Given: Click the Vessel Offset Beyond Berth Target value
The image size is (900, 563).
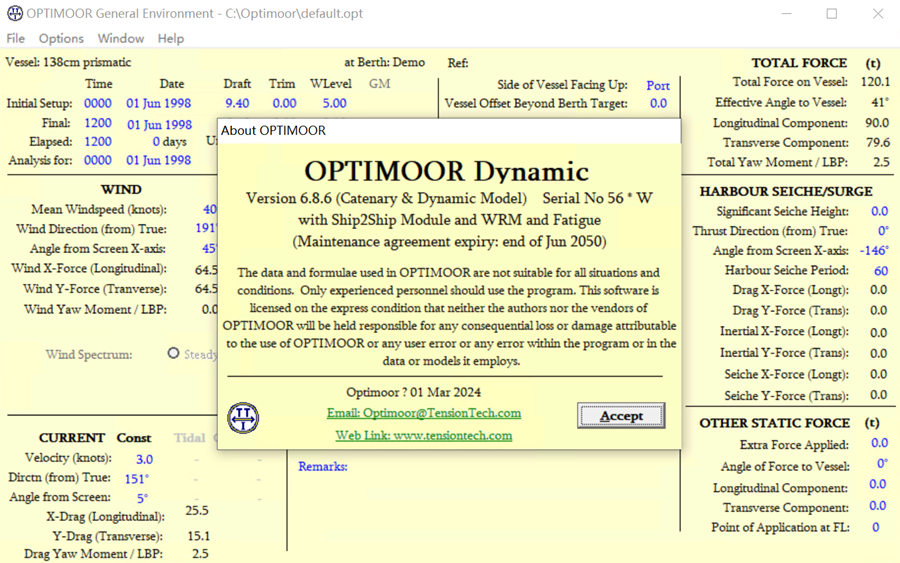Looking at the screenshot, I should (658, 103).
